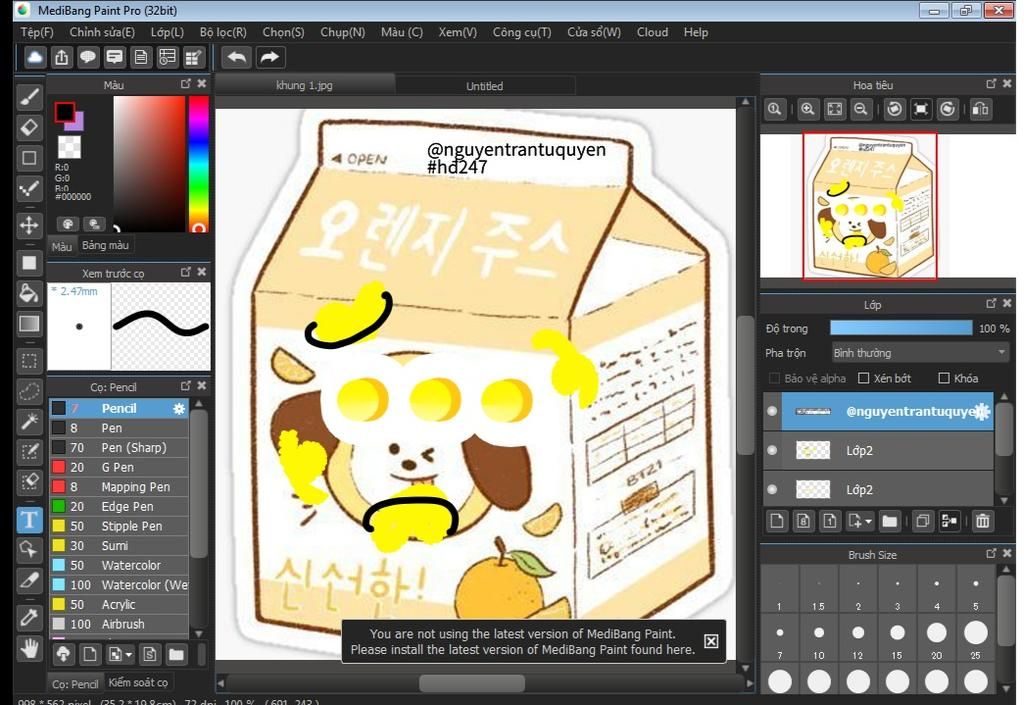Switch to Untitled tab
This screenshot has width=1024, height=705.
[485, 86]
